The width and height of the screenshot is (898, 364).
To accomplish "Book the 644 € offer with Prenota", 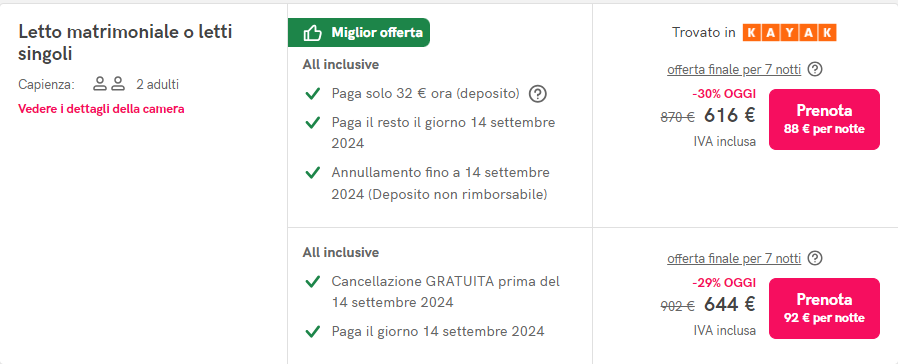I will point(824,308).
